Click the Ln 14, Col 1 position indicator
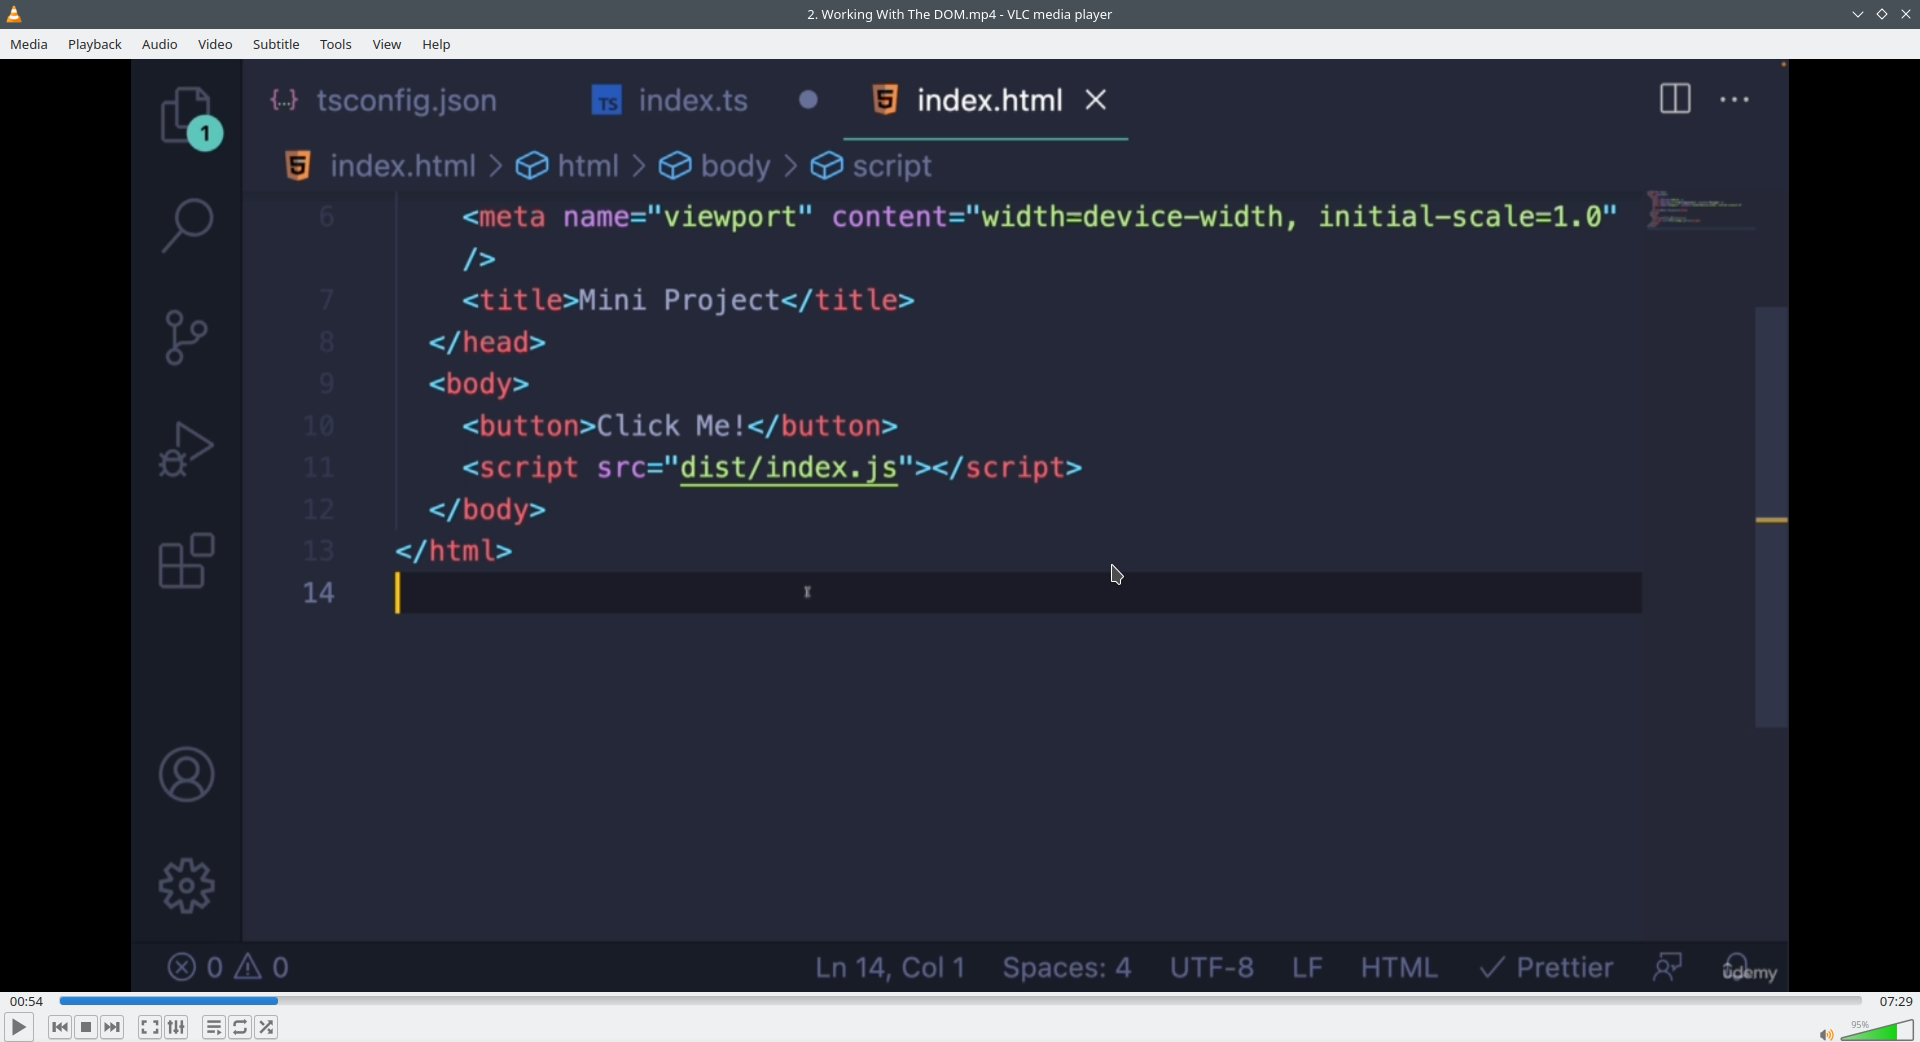This screenshot has height=1042, width=1920. (x=890, y=968)
